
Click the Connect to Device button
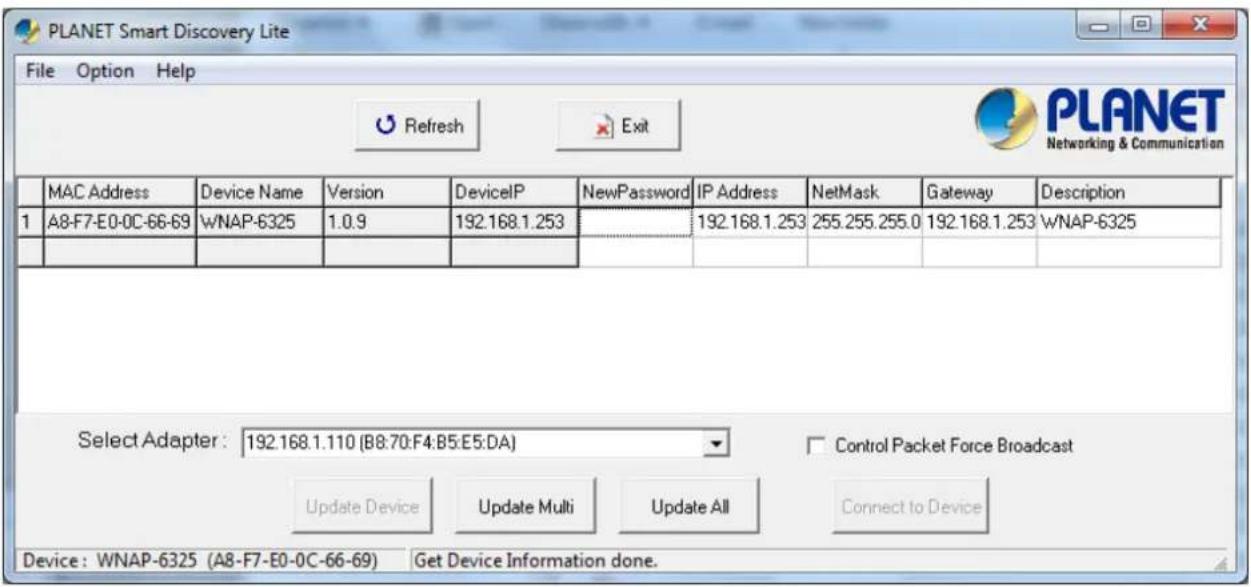(x=911, y=507)
